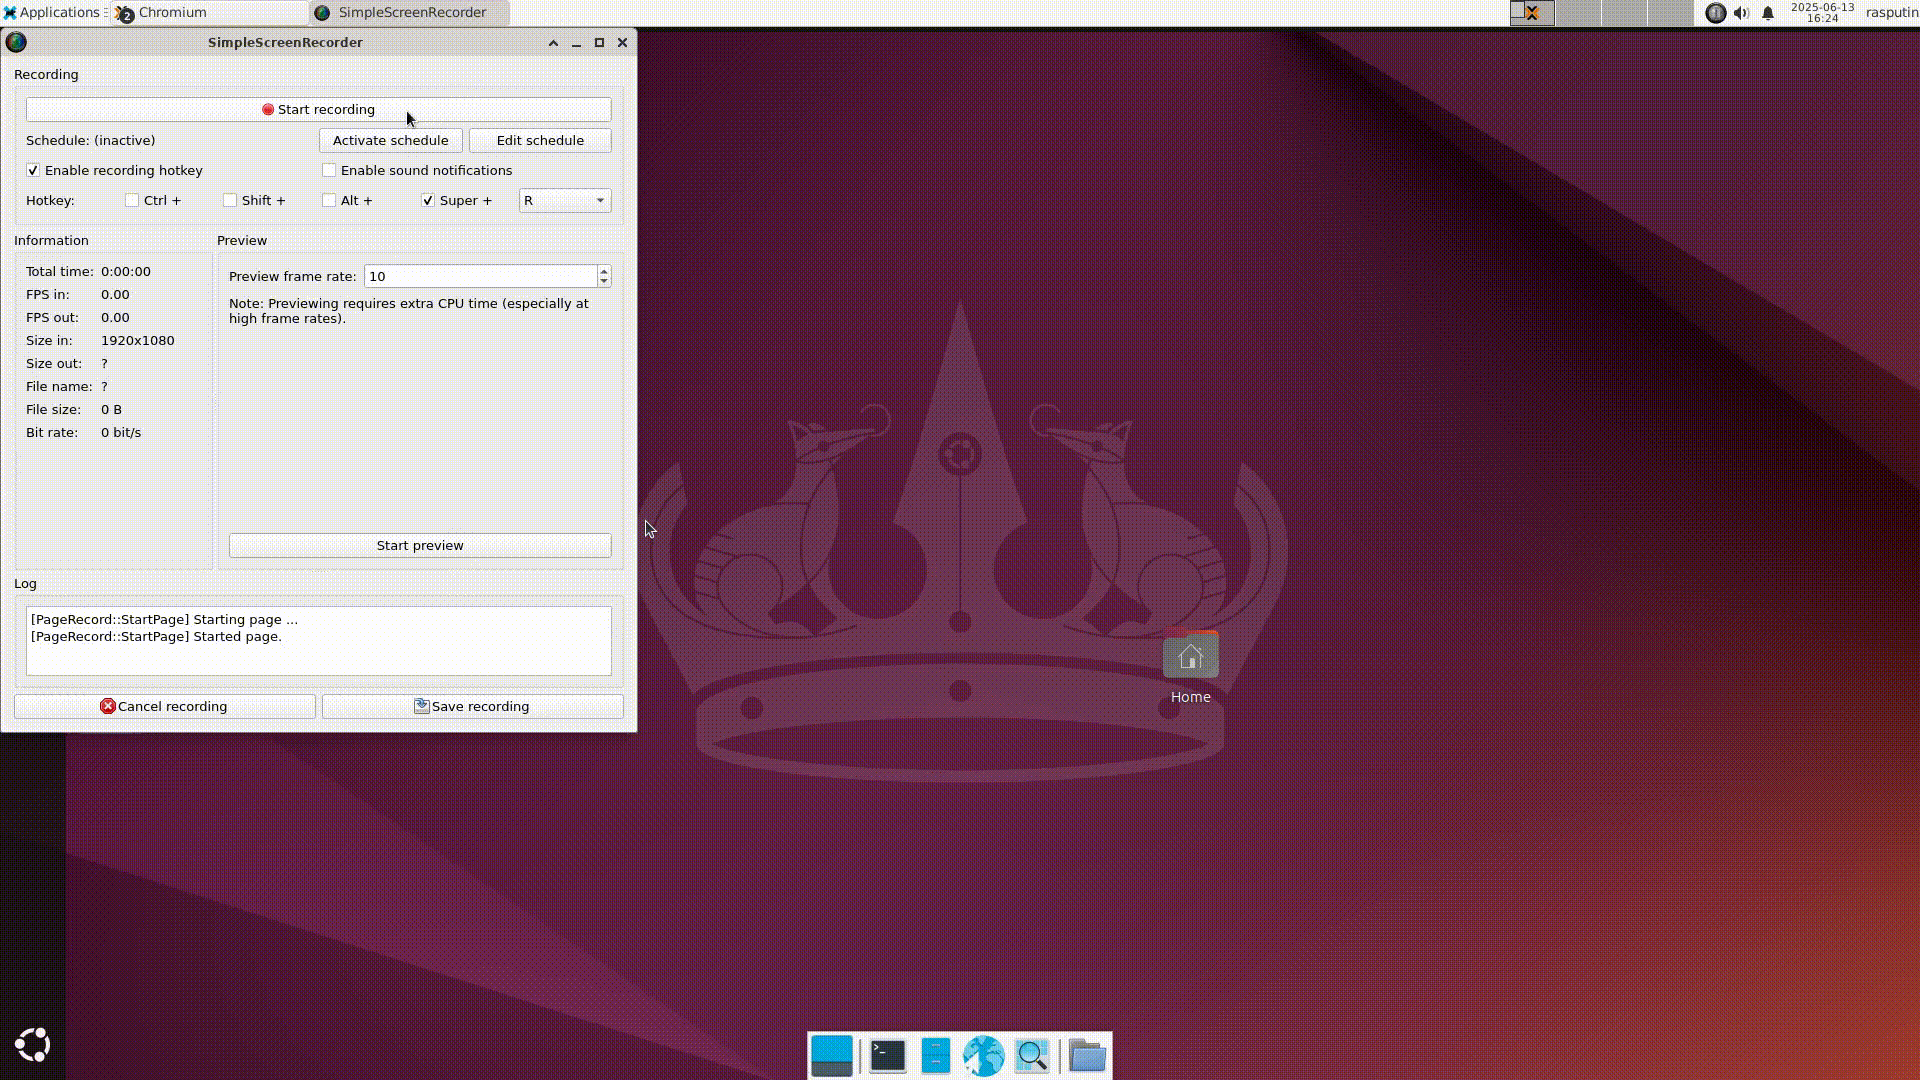Uncheck the Super + hotkey modifier

pyautogui.click(x=428, y=201)
